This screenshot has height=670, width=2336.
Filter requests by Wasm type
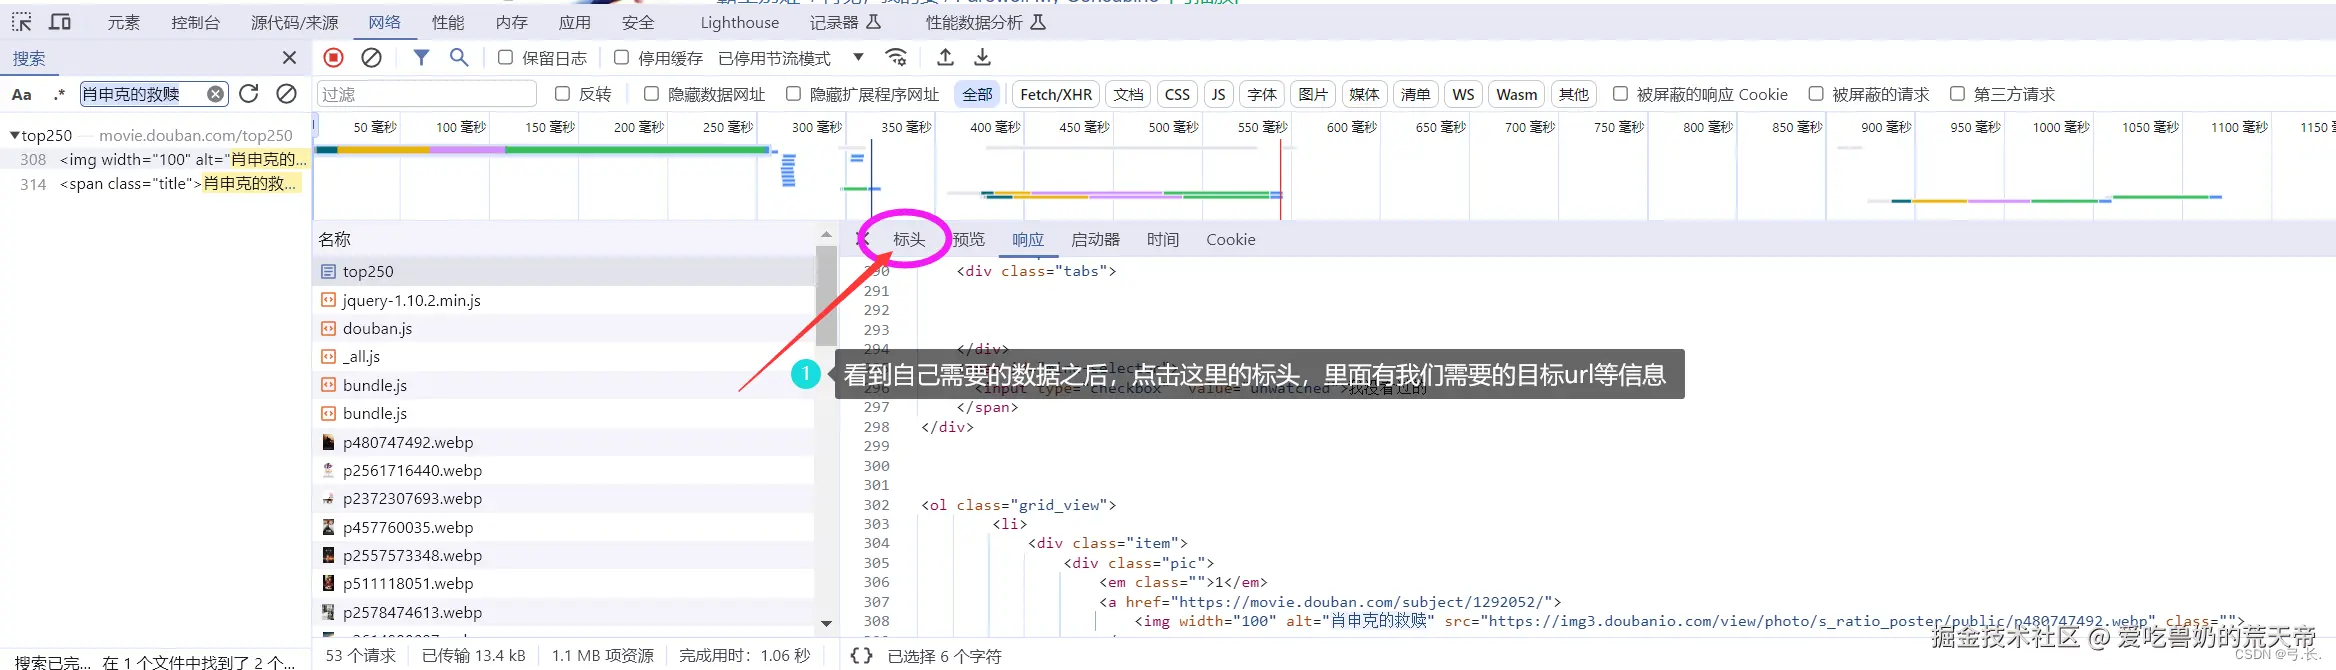coord(1516,94)
